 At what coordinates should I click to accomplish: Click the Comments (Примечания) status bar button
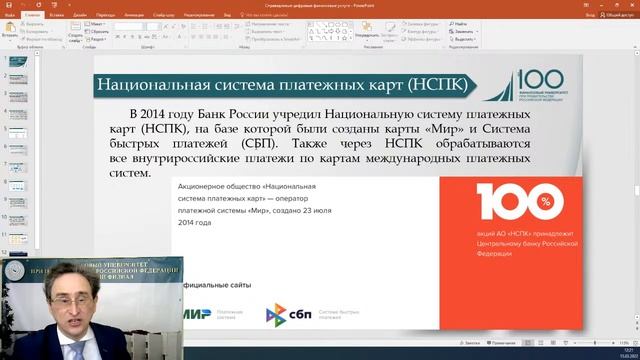[502, 343]
